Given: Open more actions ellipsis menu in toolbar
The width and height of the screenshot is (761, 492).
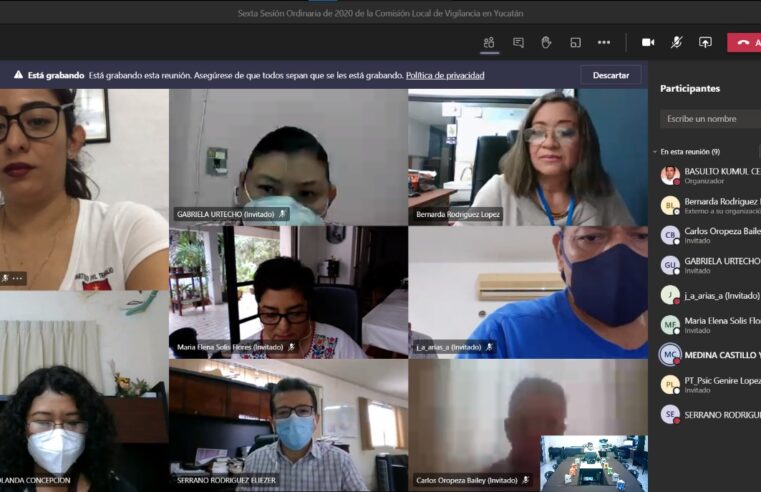Looking at the screenshot, I should 604,42.
